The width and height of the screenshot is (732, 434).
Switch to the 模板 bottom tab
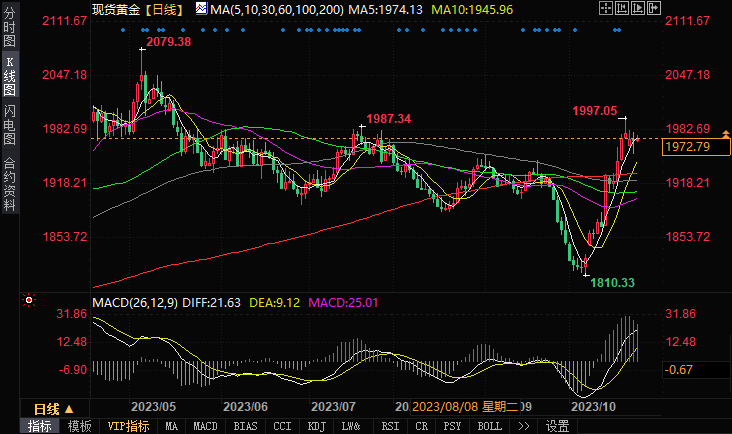pyautogui.click(x=79, y=426)
